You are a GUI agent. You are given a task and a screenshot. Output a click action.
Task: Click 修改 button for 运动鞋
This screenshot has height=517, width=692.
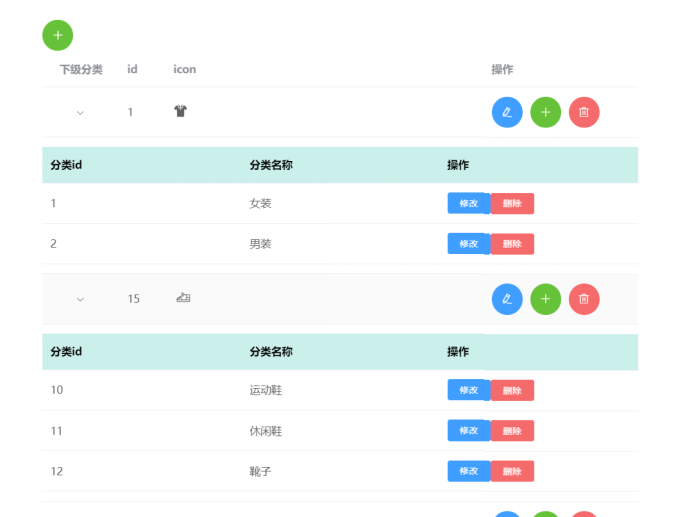(468, 390)
